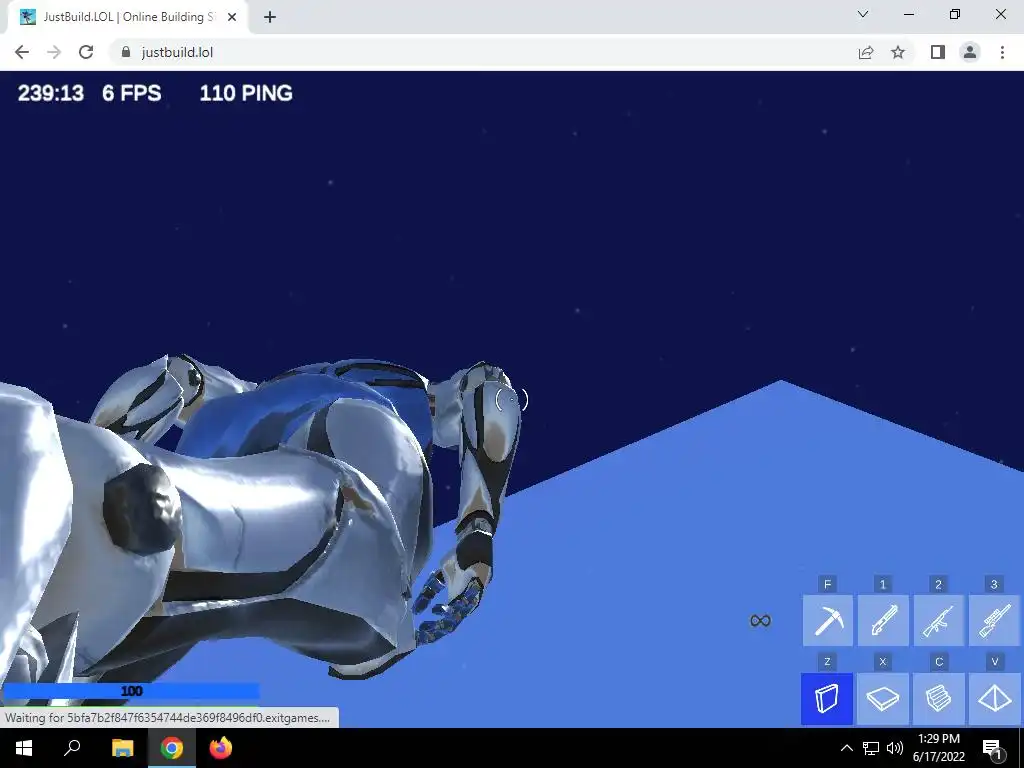Click the F key label above pickaxe
This screenshot has height=768, width=1024.
827,584
